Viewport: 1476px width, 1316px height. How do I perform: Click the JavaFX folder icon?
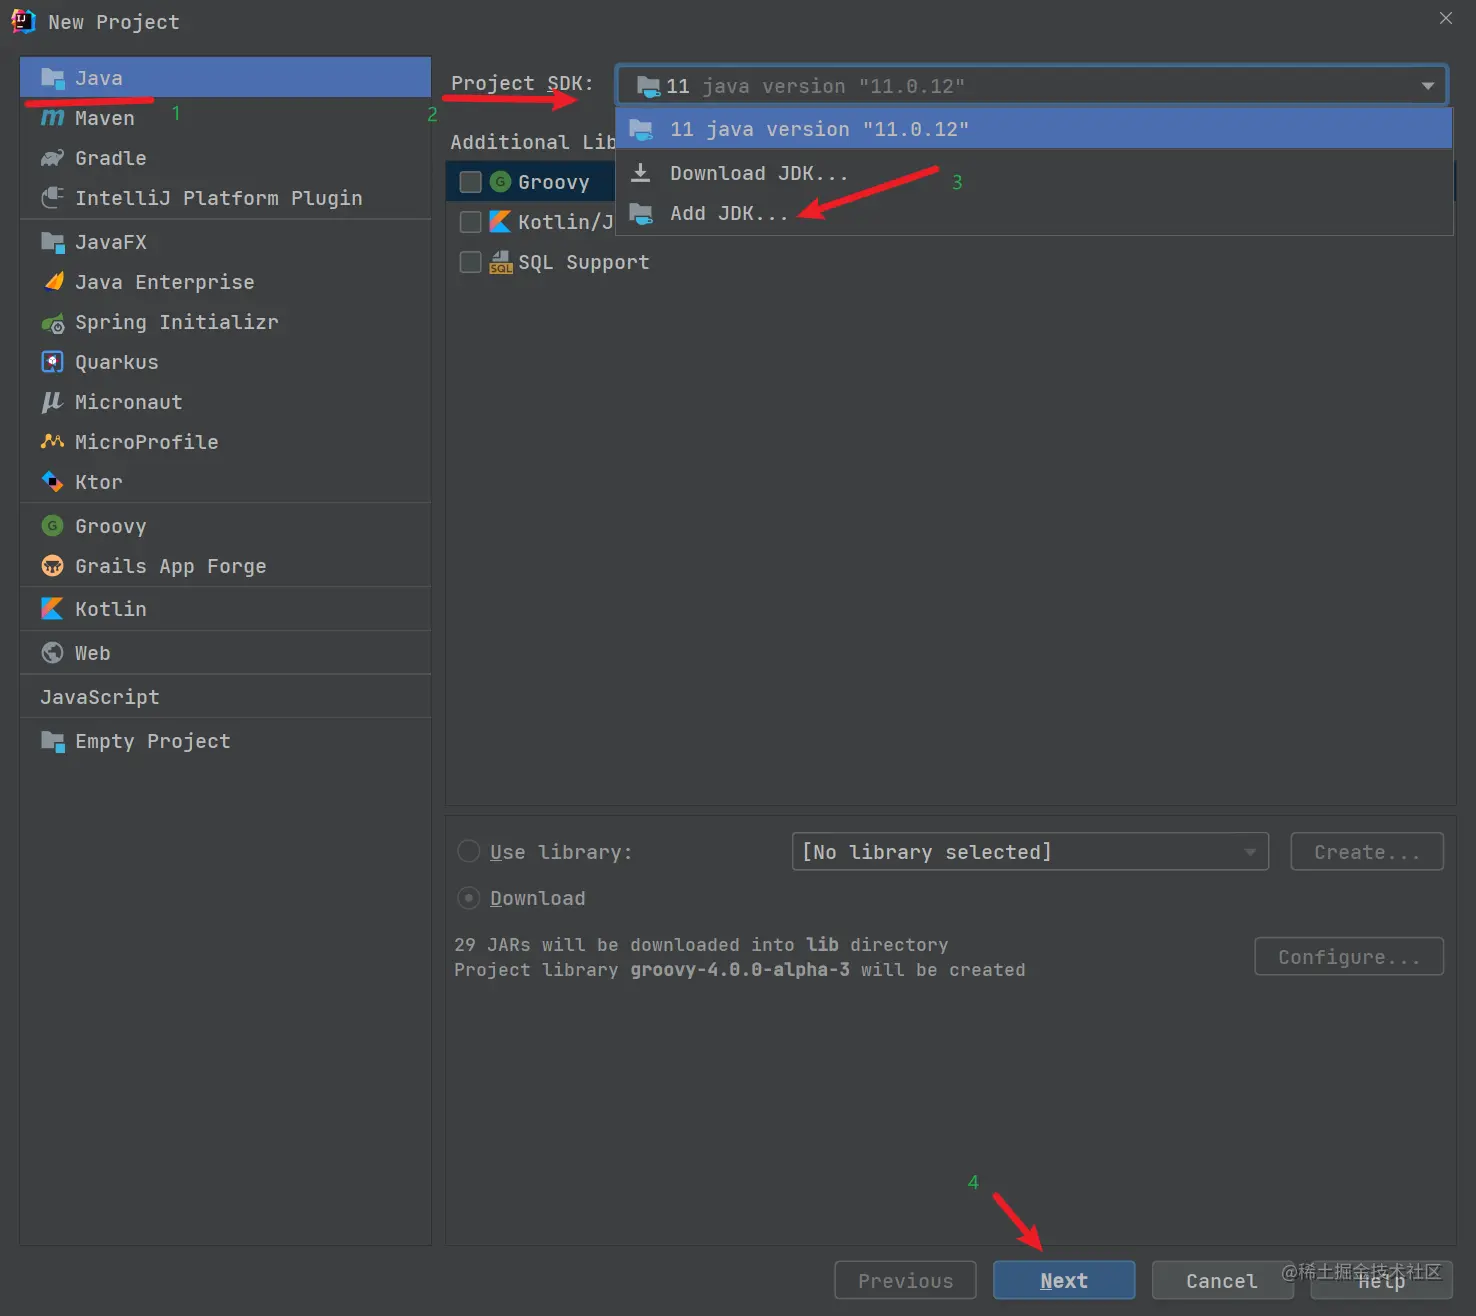52,242
